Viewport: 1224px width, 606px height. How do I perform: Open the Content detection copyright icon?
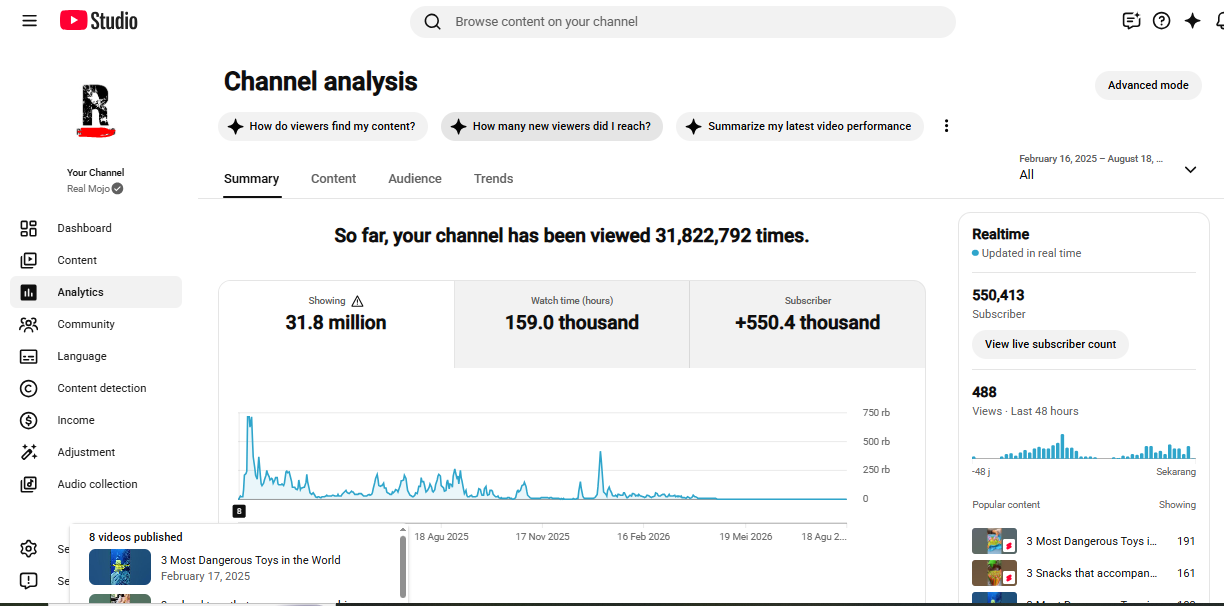pos(29,388)
